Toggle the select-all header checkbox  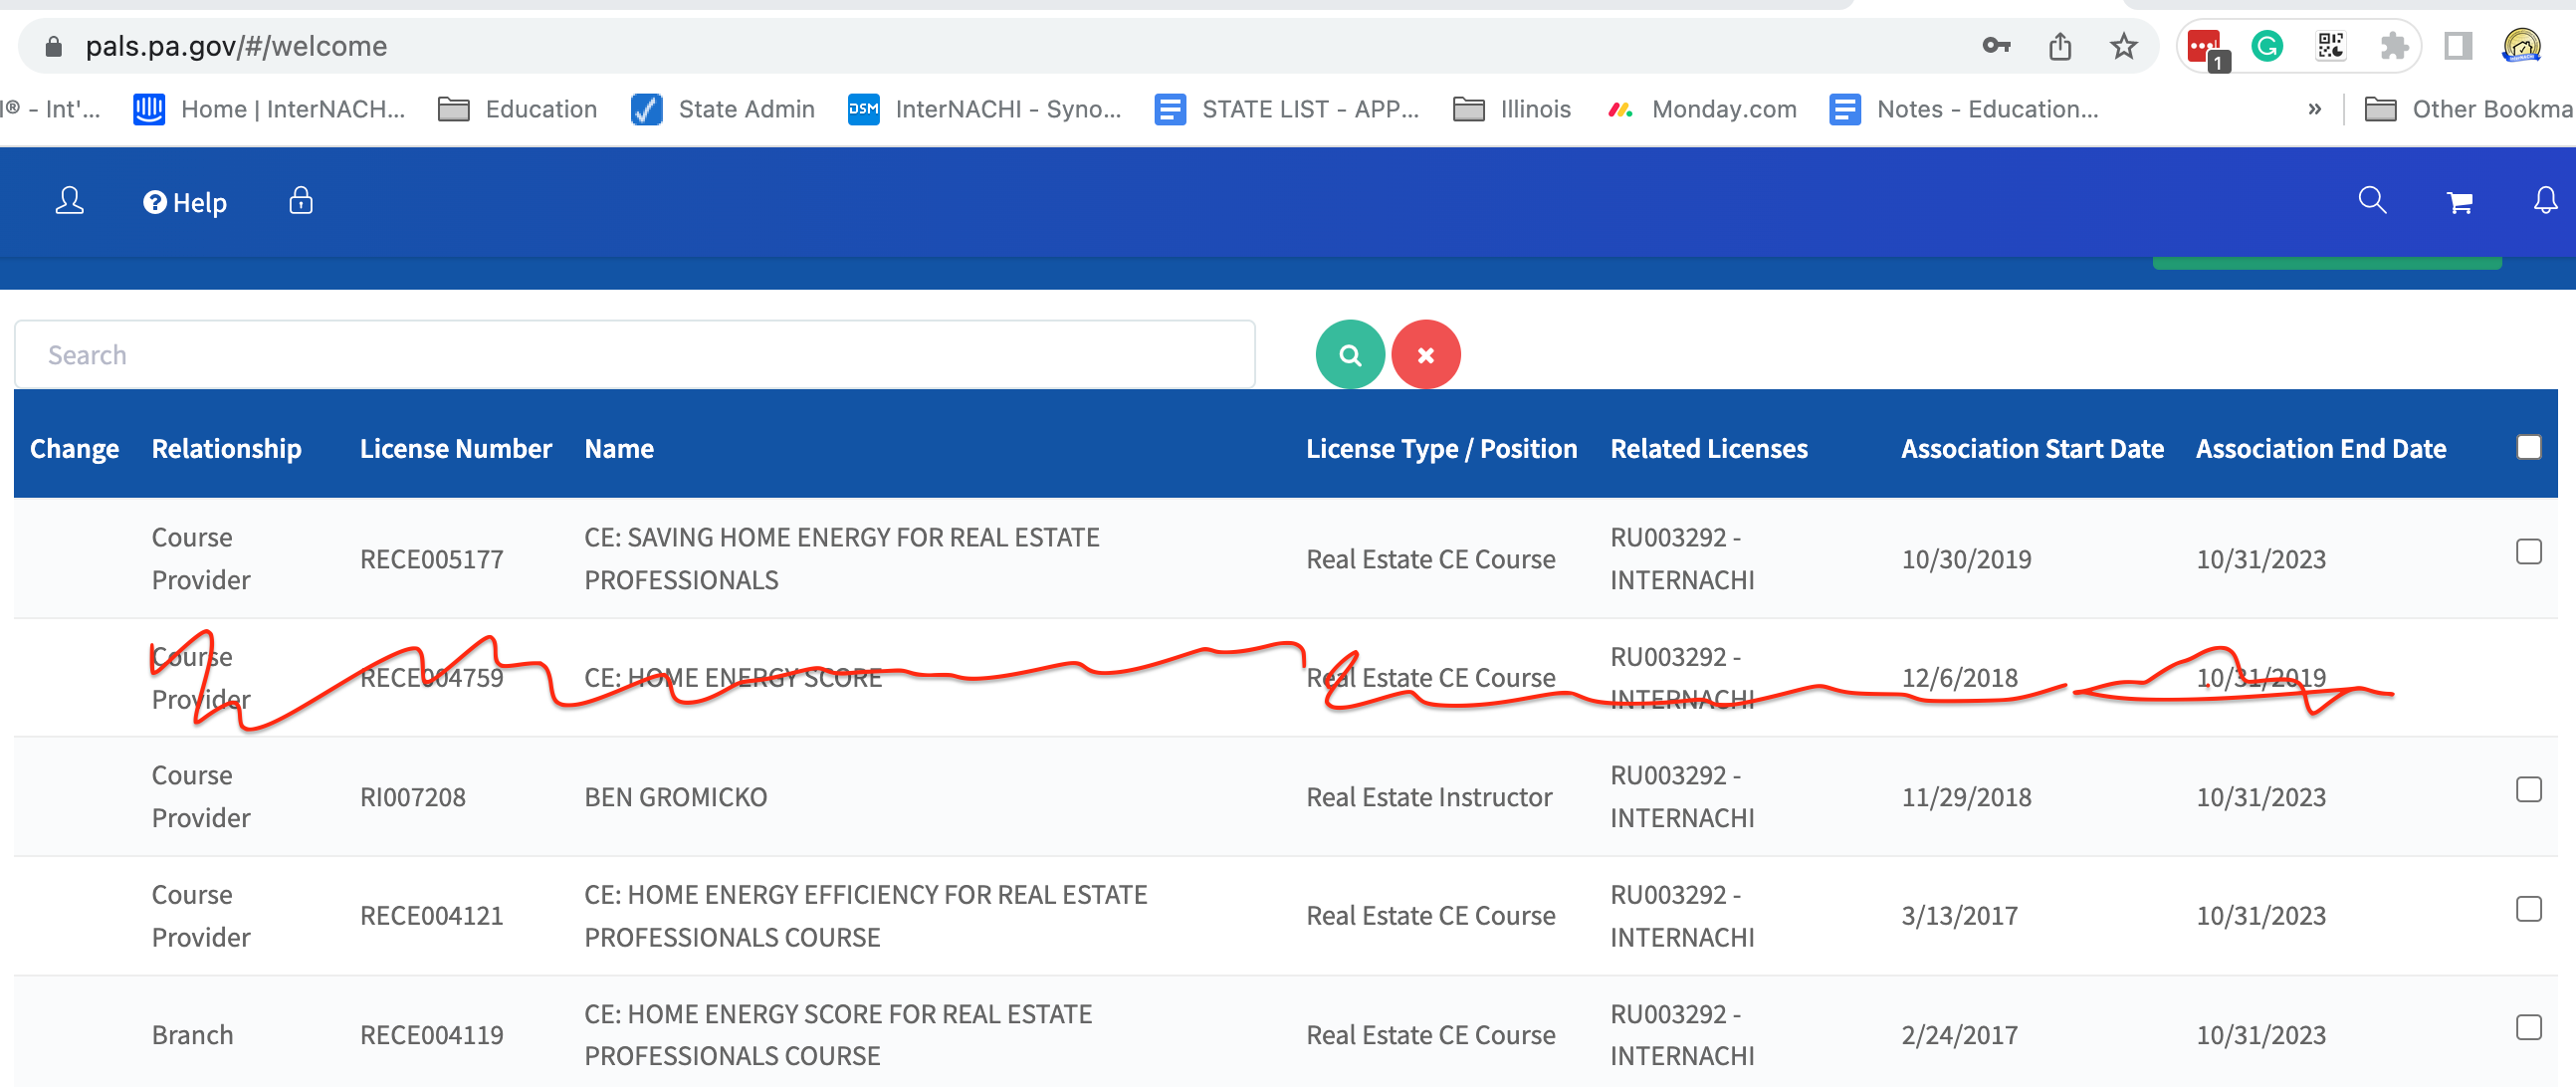[x=2528, y=447]
